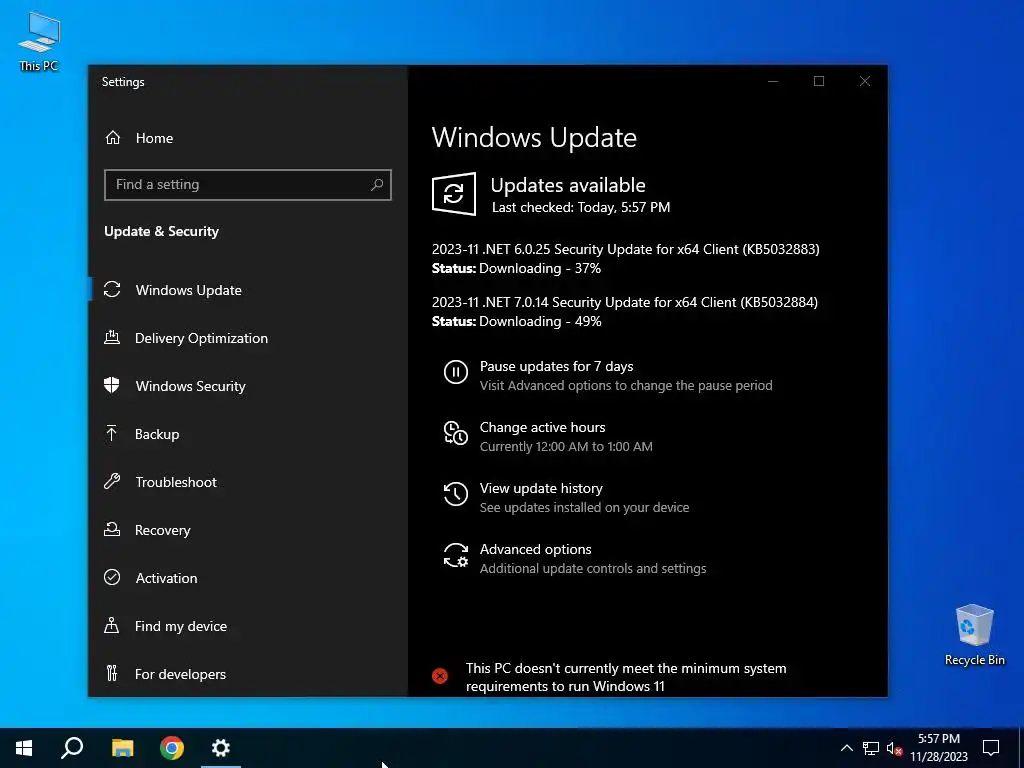Viewport: 1024px width, 768px height.
Task: Select the Recycle Bin desktop icon
Action: (x=974, y=635)
